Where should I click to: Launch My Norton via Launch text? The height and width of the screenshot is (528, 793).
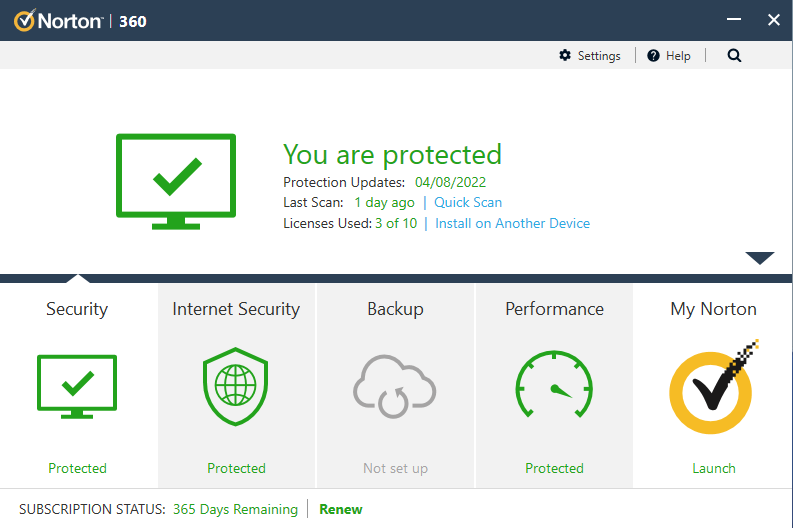(713, 468)
